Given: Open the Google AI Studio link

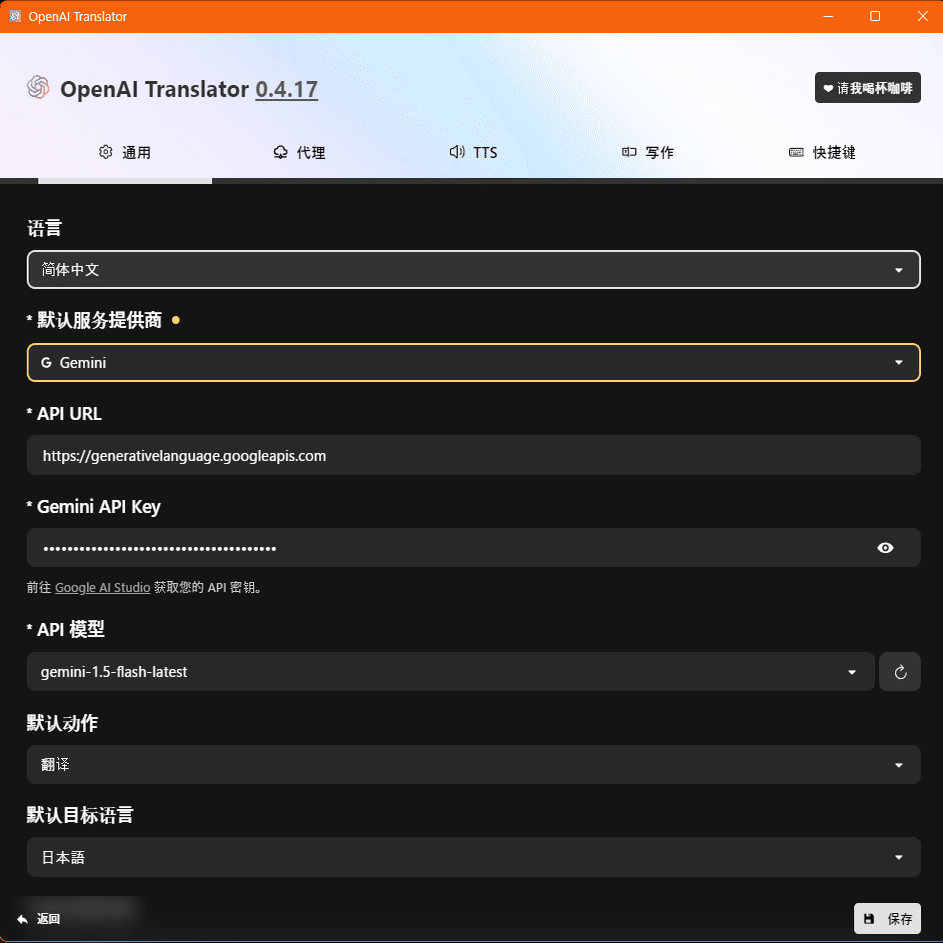Looking at the screenshot, I should coord(102,588).
